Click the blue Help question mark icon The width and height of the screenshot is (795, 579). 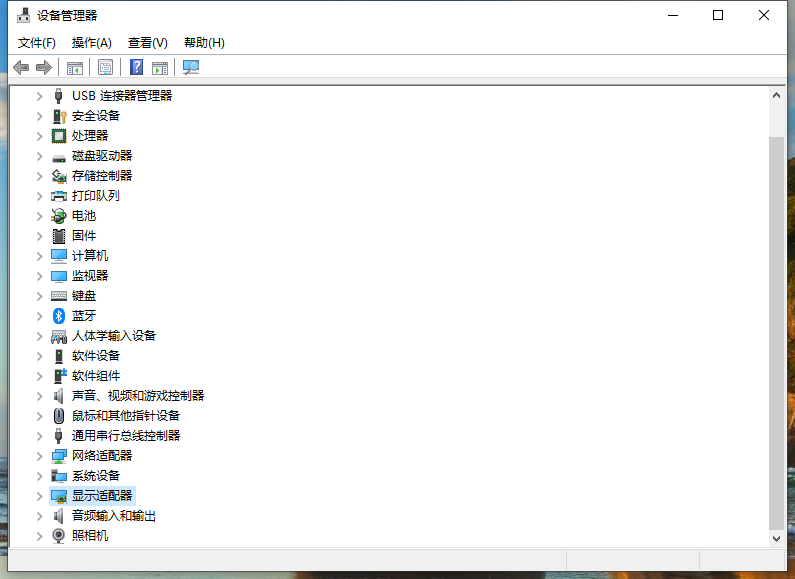(136, 67)
